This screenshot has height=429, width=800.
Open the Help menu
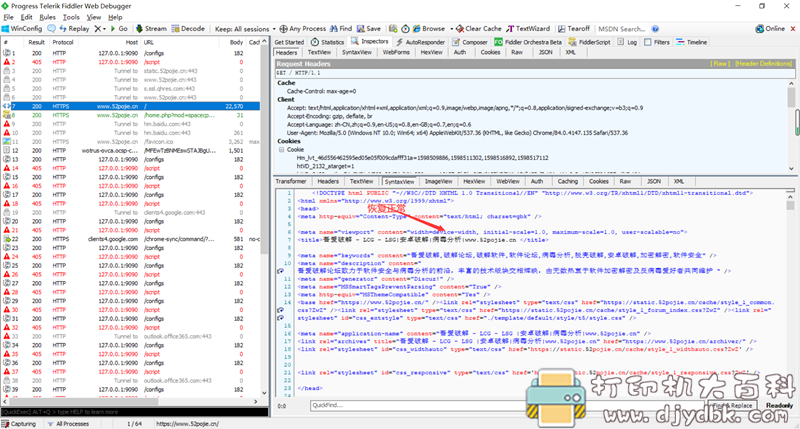coord(115,17)
